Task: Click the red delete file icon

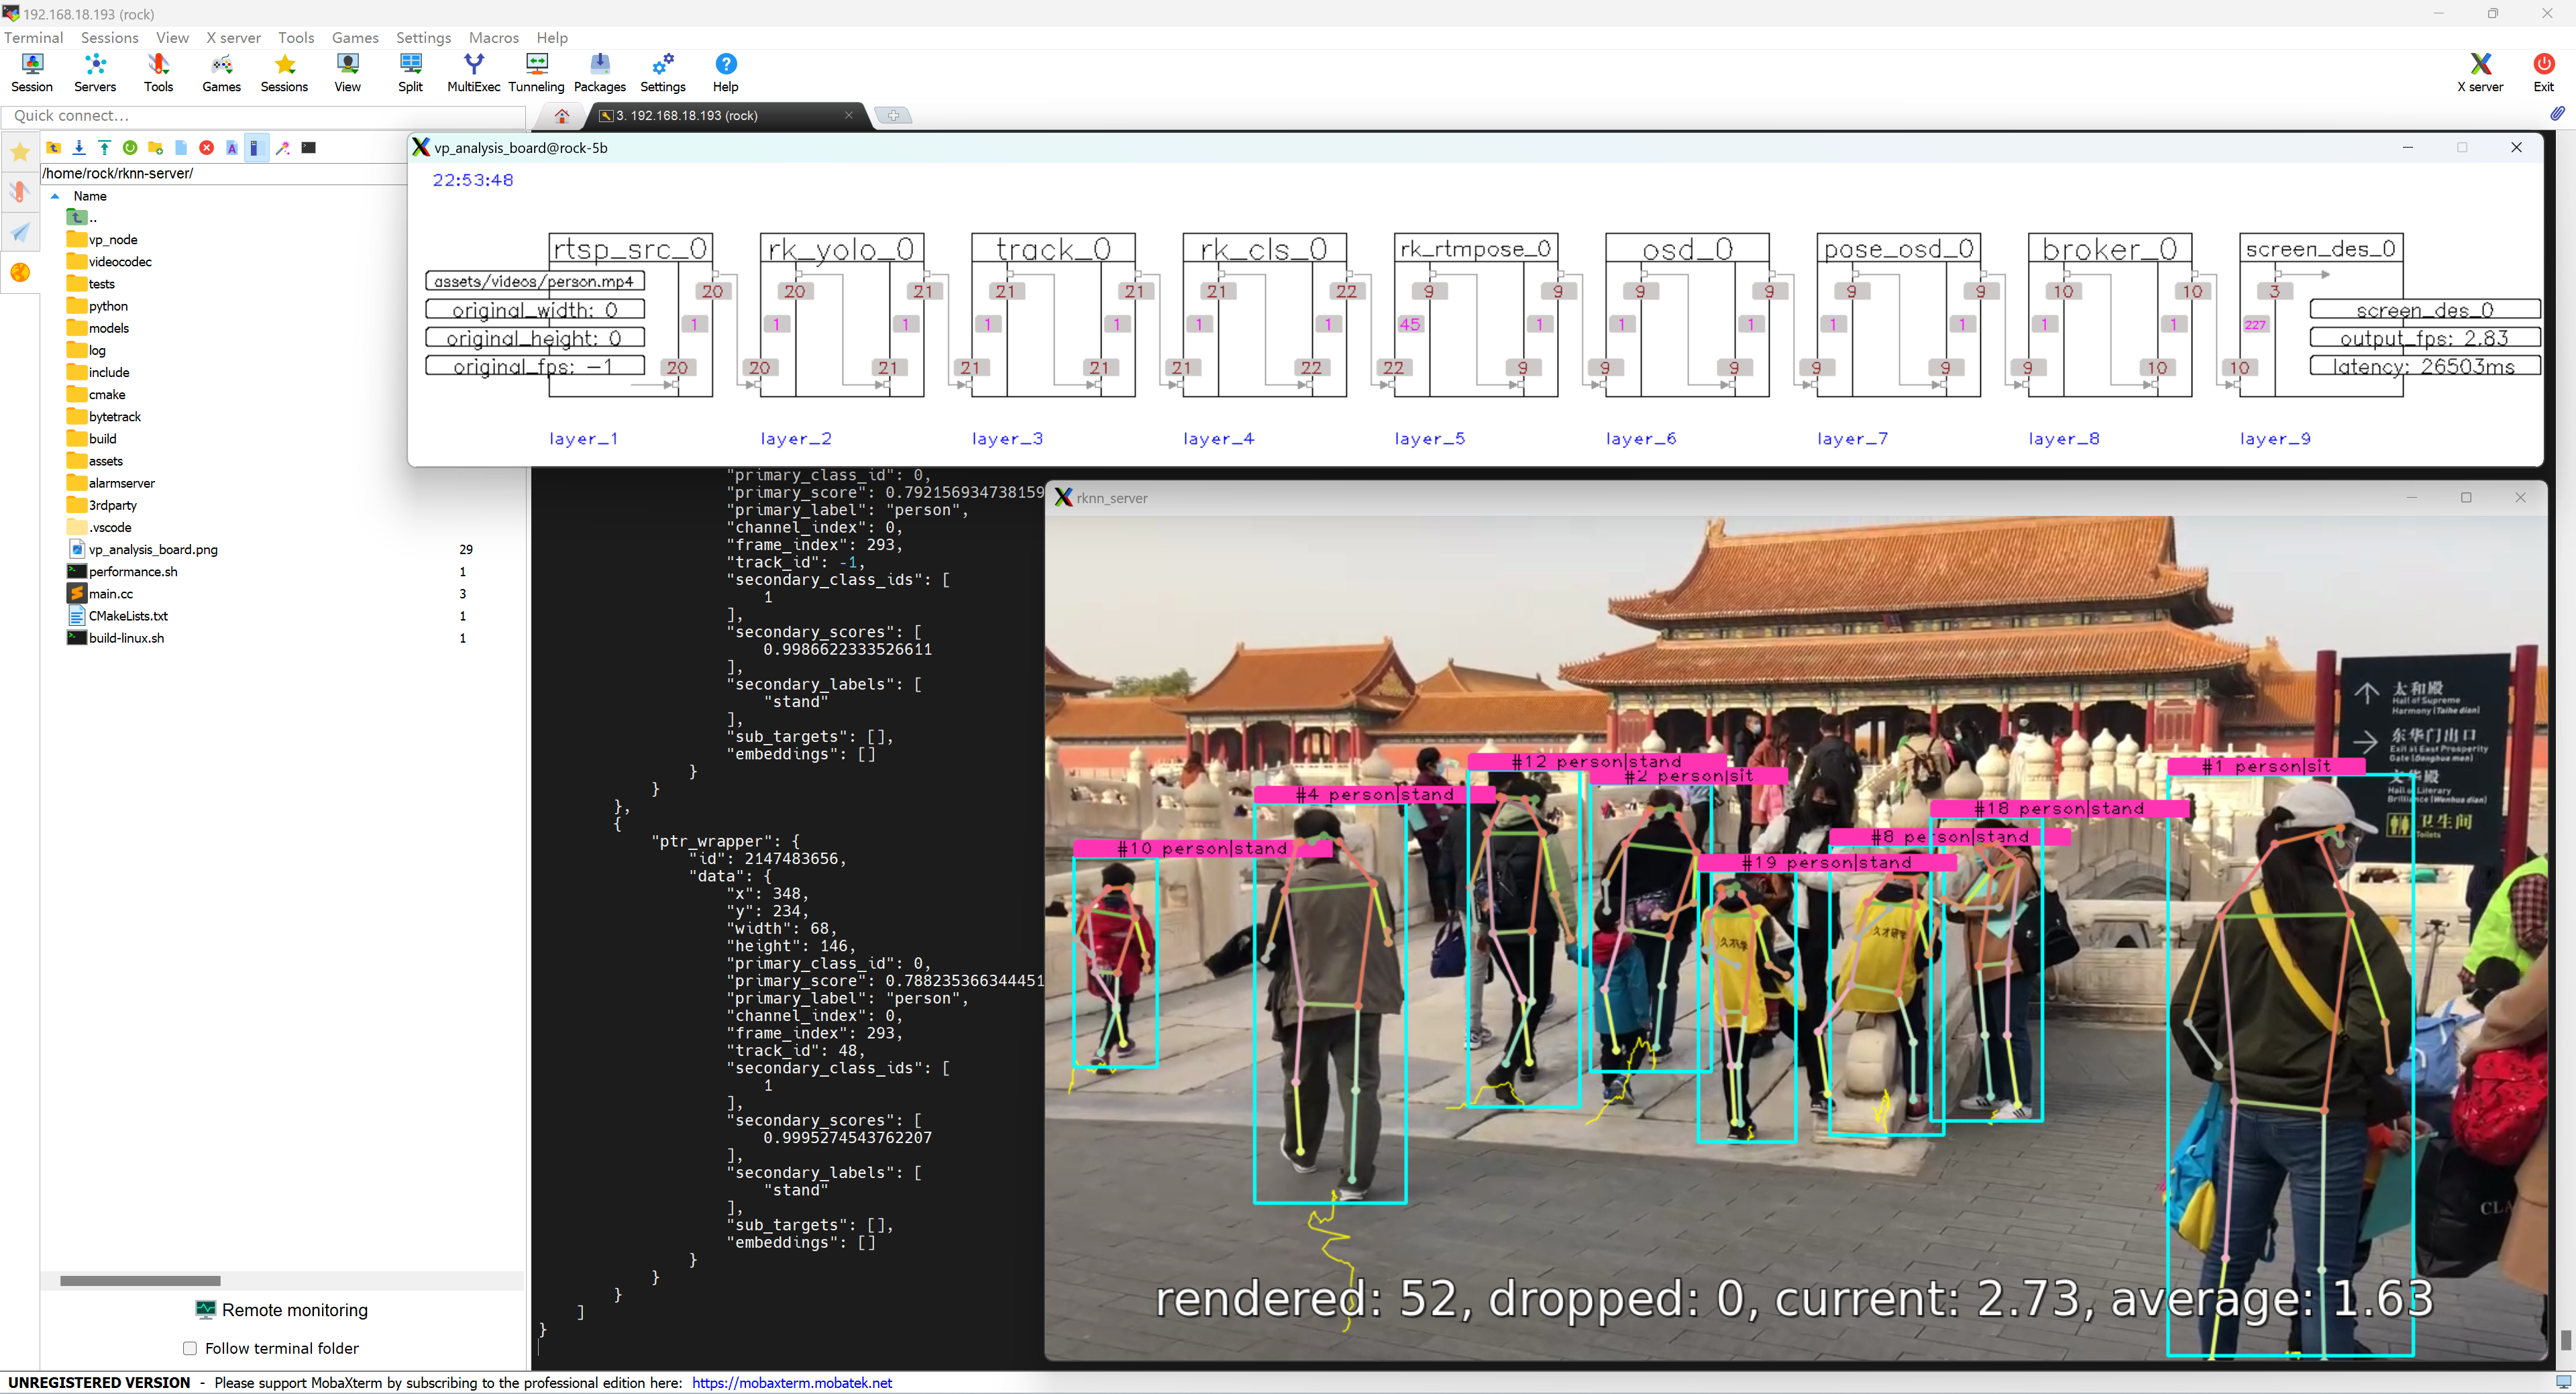Action: pyautogui.click(x=206, y=148)
